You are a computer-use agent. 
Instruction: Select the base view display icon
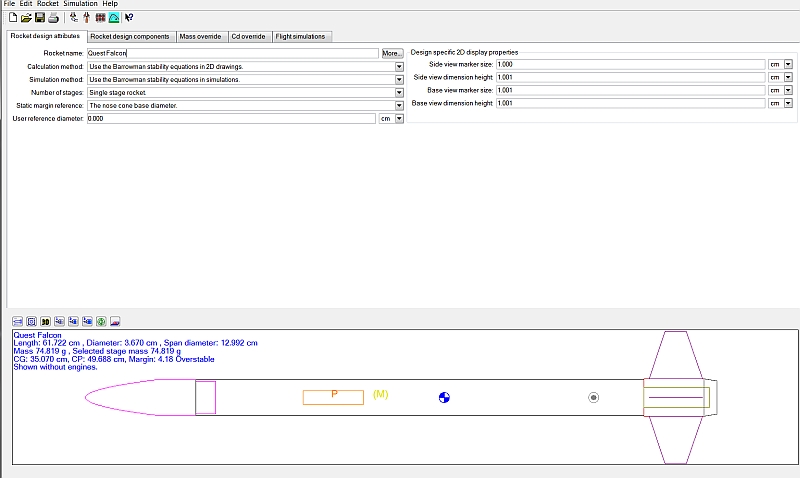tap(32, 321)
